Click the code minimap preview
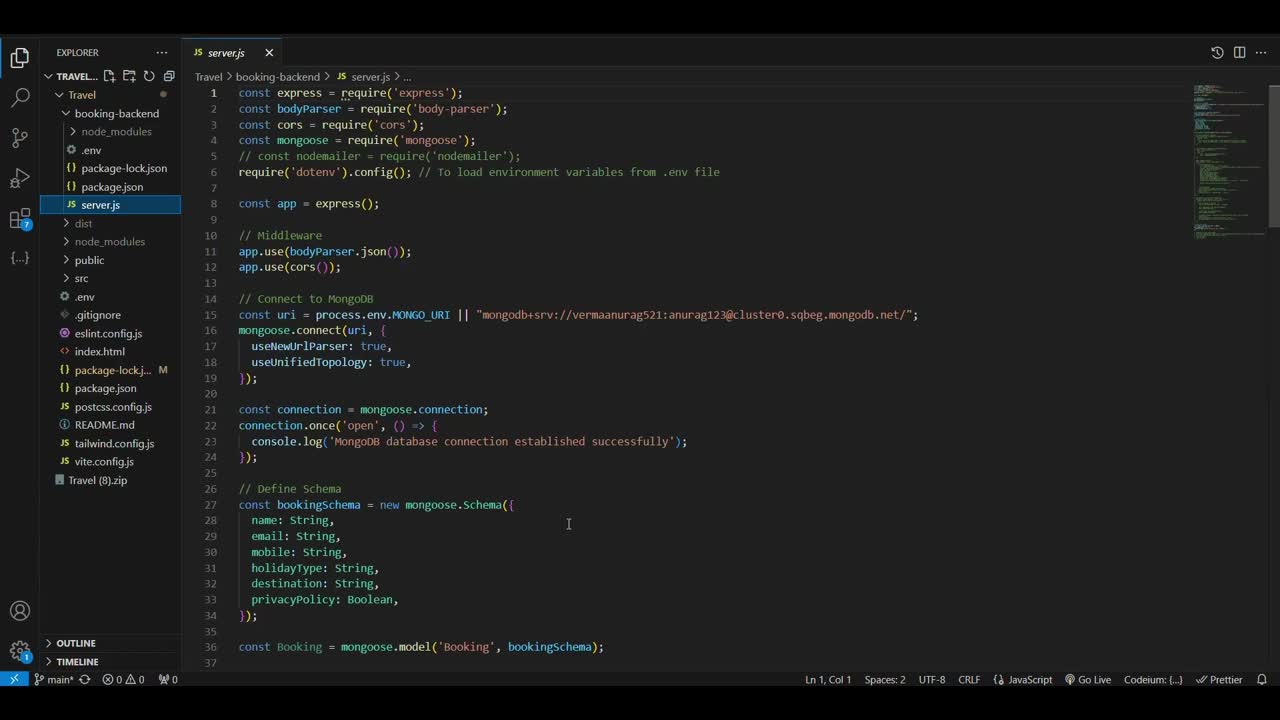The image size is (1280, 720). click(x=1228, y=160)
